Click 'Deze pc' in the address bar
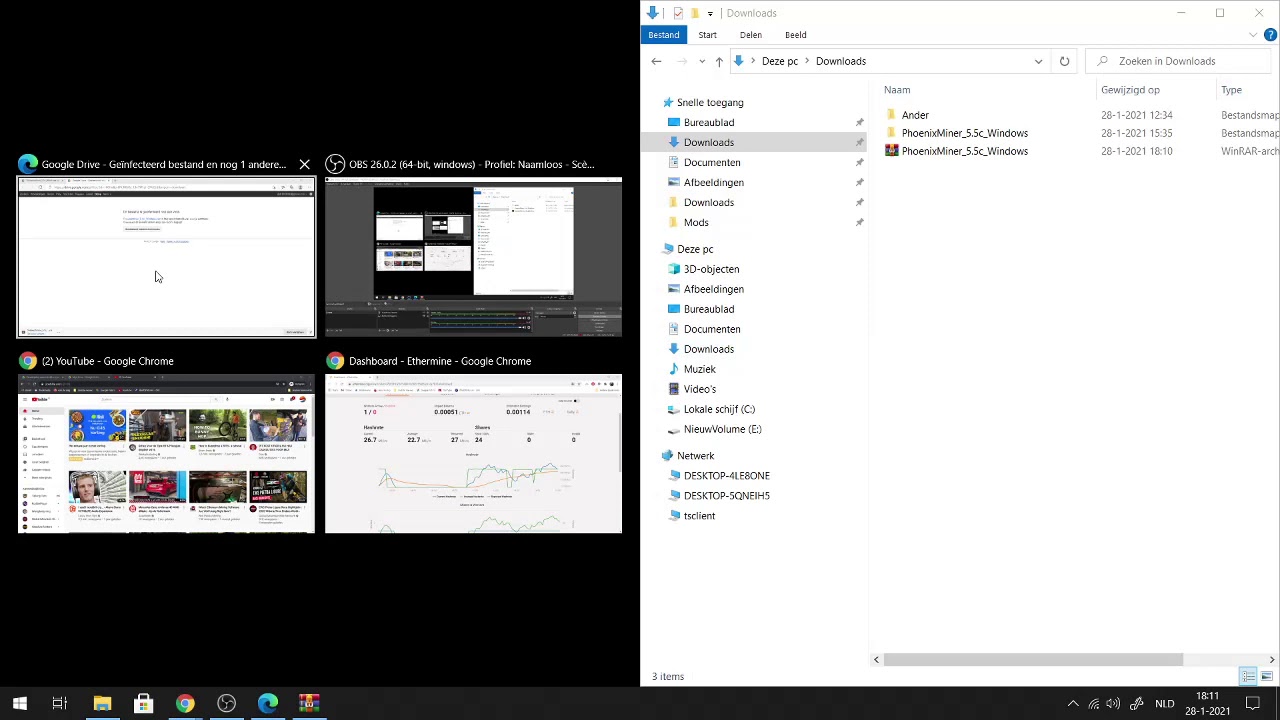1280x720 pixels. click(x=779, y=61)
